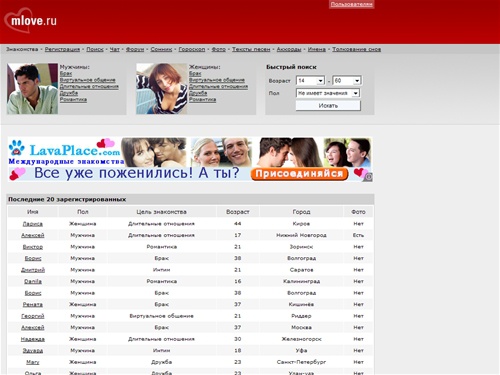This screenshot has height=375, width=500.
Task: Open Длительные отношения under Мужчины
Action: 89,86
